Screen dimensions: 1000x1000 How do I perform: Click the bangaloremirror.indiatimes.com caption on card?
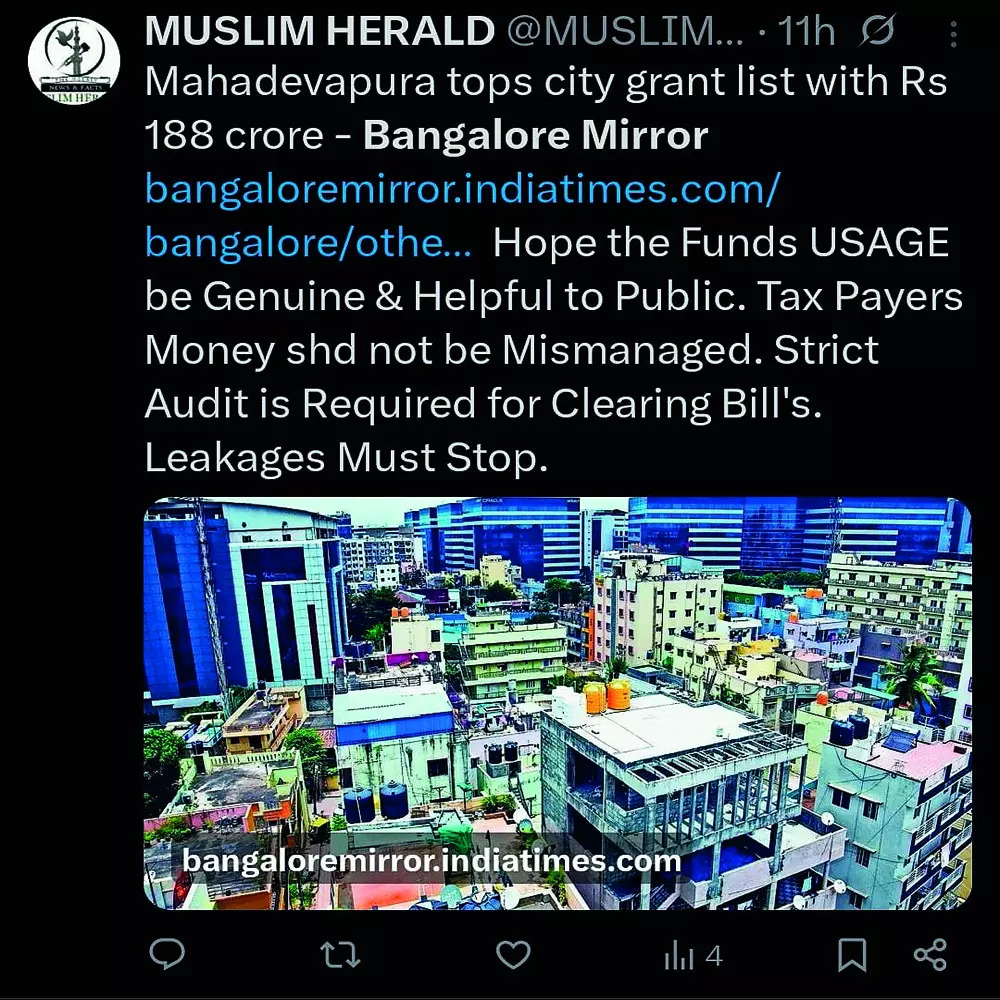[x=432, y=861]
